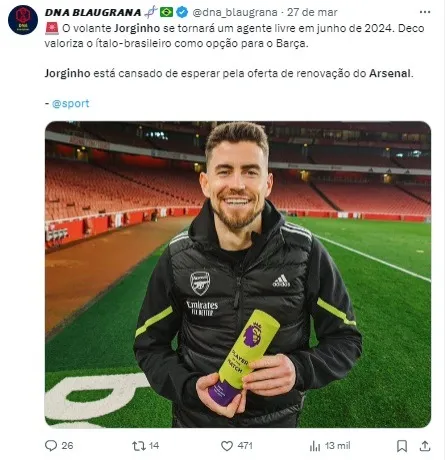
Task: Open the DNA BLAUGRANA display name
Action: coord(93,12)
